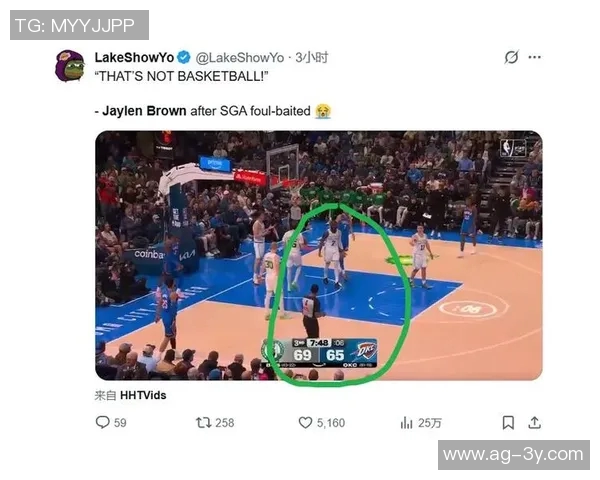Click the crying emoji in tweet text
600x480 pixels.
point(323,111)
